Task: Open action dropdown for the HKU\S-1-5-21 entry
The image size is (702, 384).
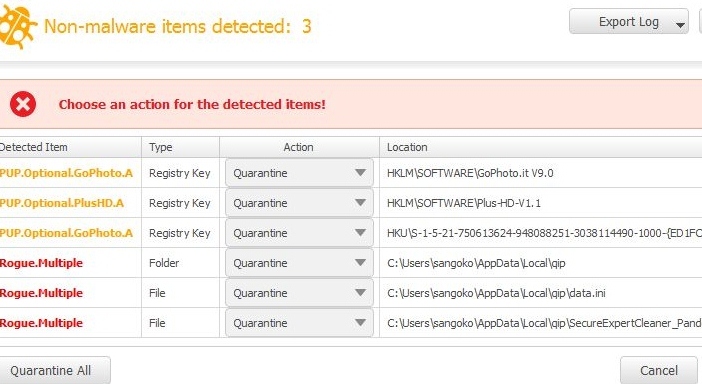Action: point(299,233)
